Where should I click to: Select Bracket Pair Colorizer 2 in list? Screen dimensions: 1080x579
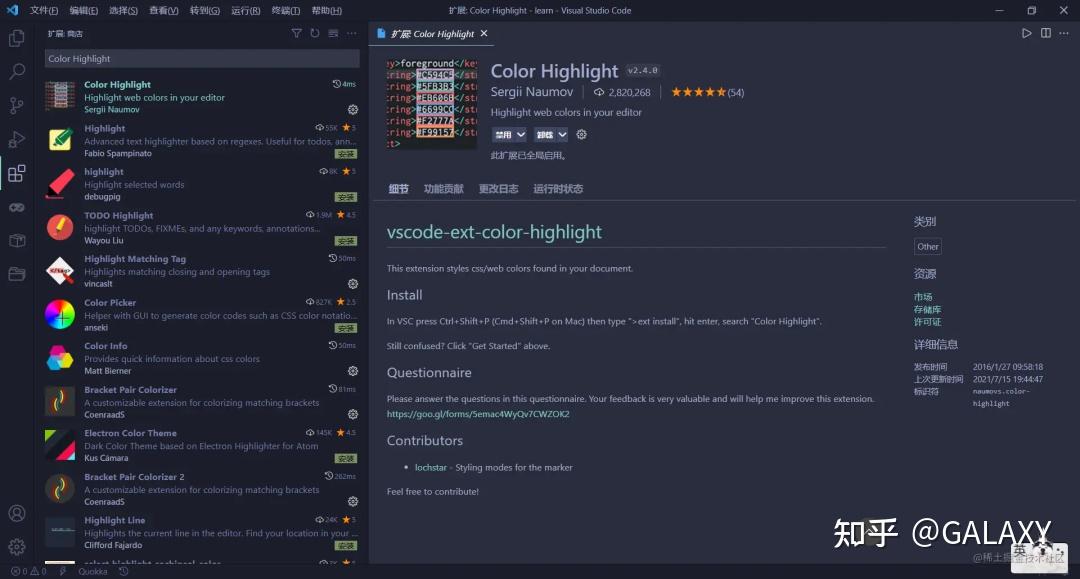[x=202, y=489]
